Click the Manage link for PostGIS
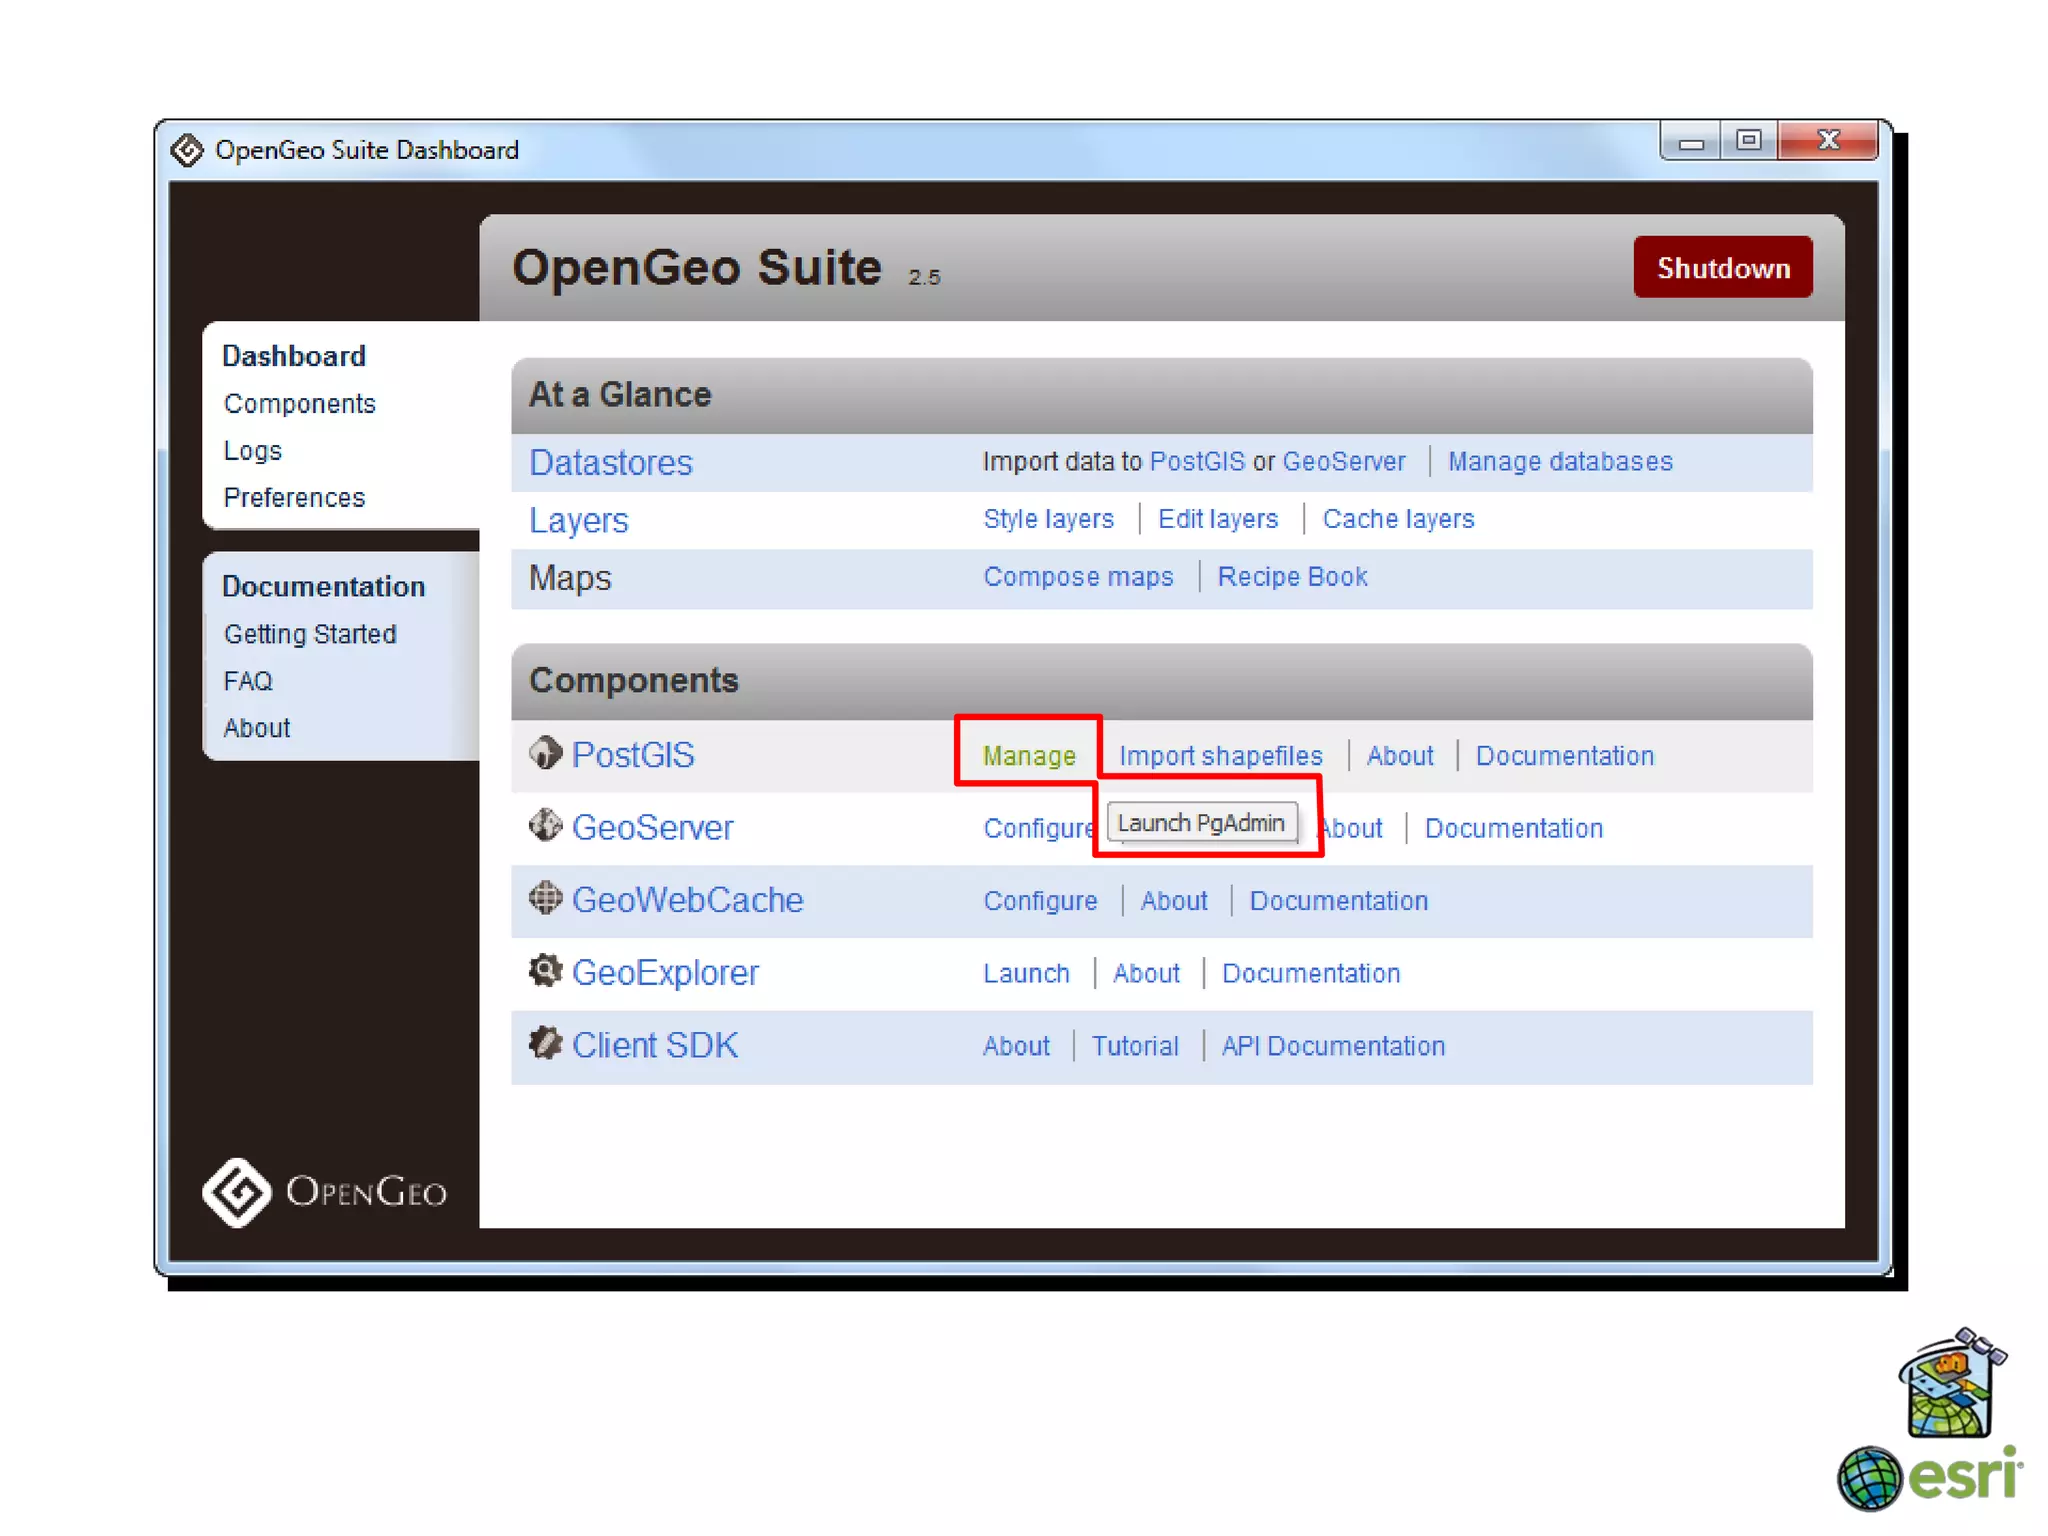 coord(1029,756)
